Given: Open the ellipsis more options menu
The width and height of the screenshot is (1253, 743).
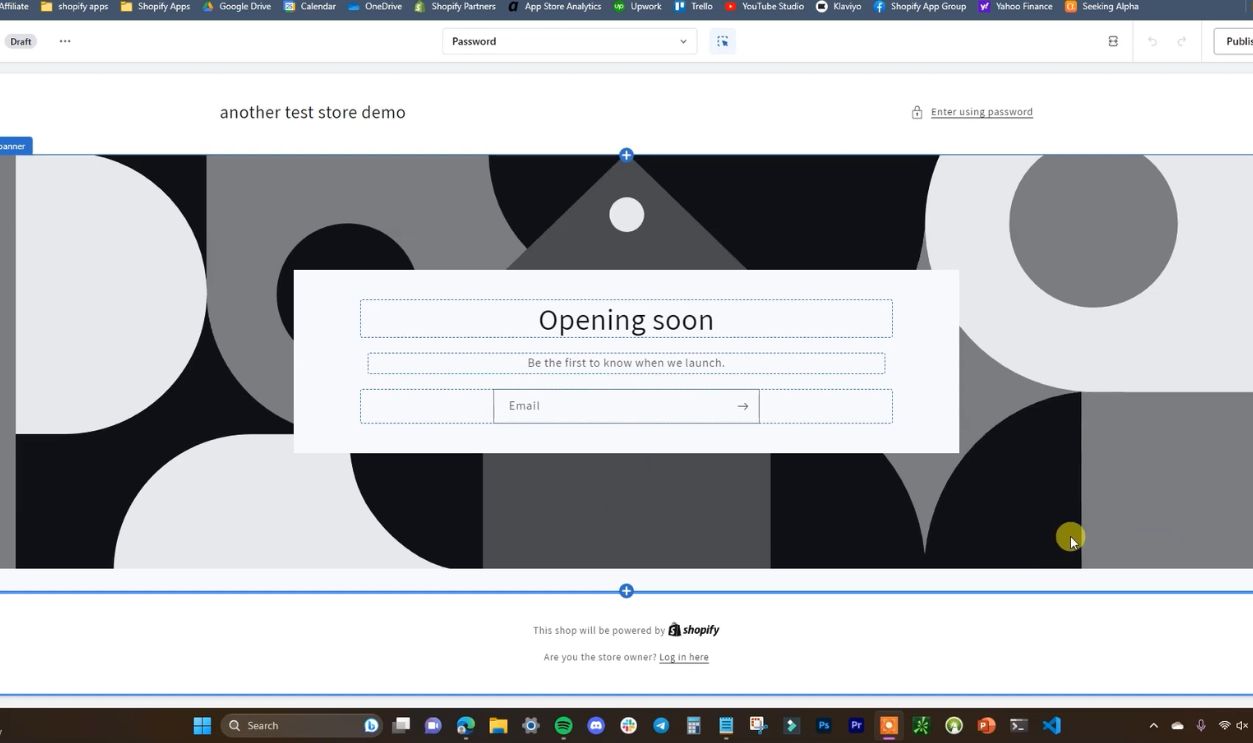Looking at the screenshot, I should 64,41.
